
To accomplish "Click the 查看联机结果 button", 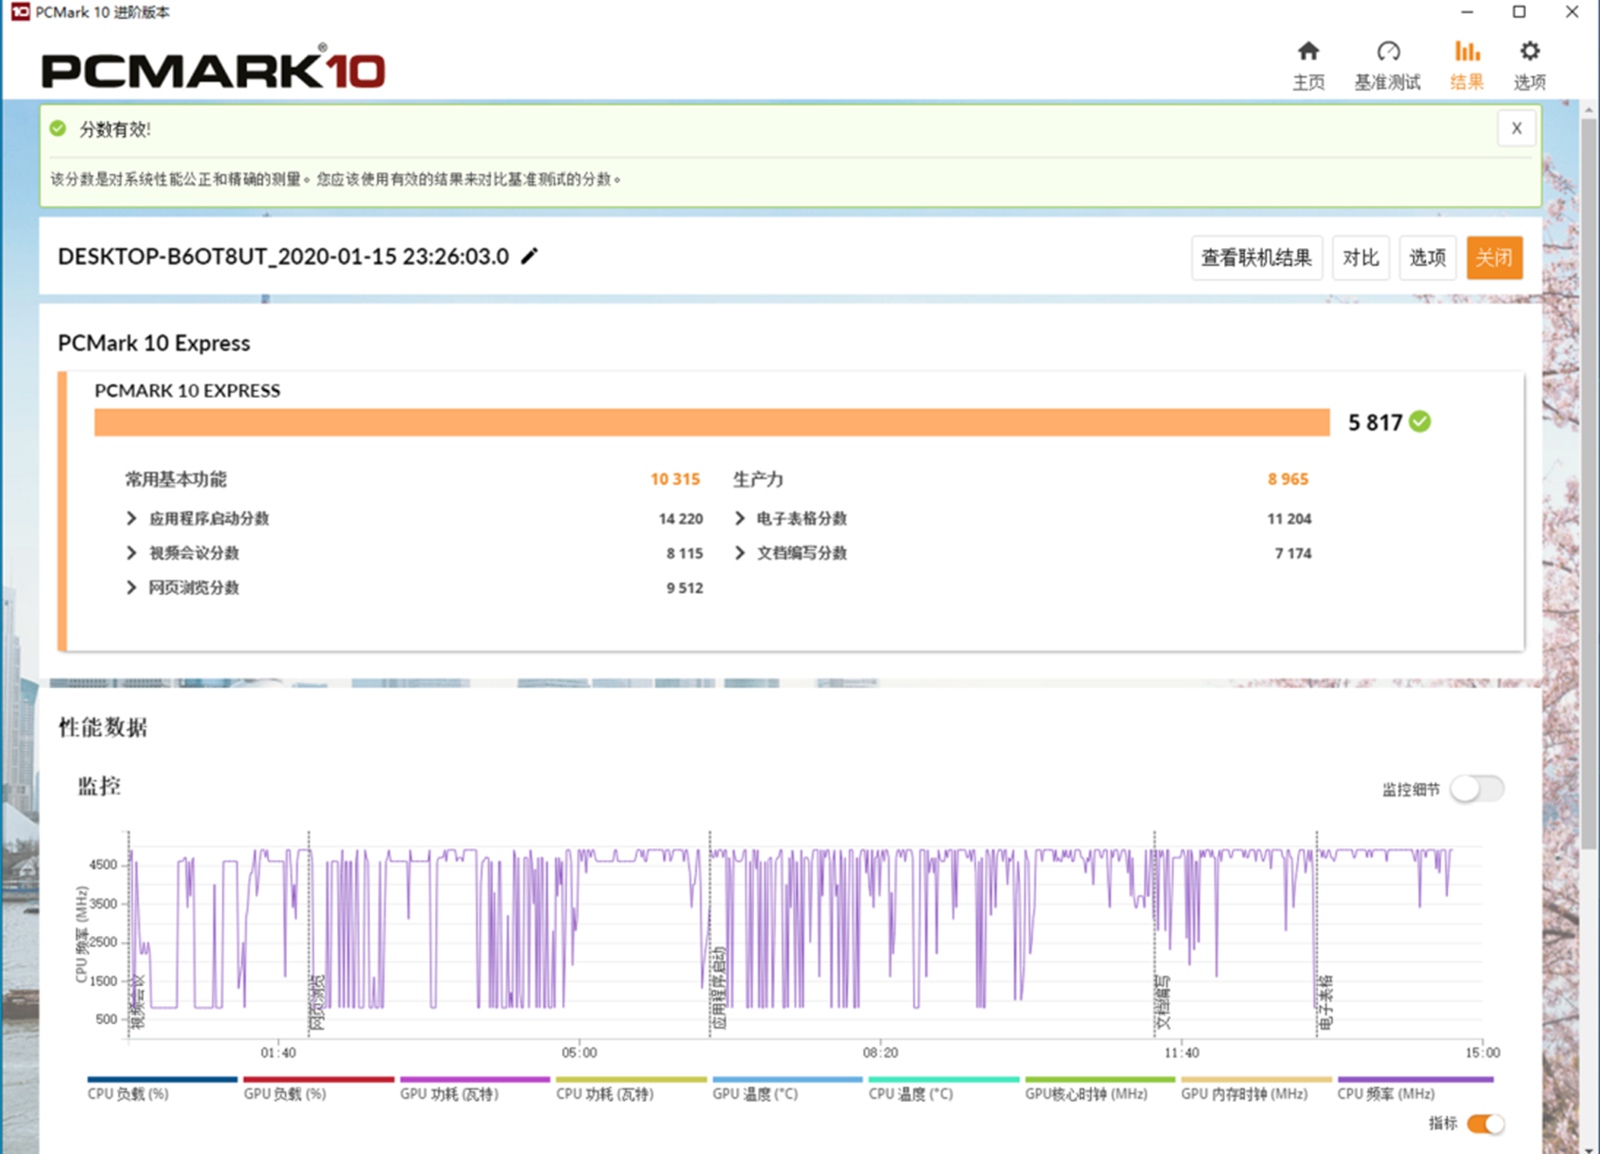I will pyautogui.click(x=1256, y=257).
